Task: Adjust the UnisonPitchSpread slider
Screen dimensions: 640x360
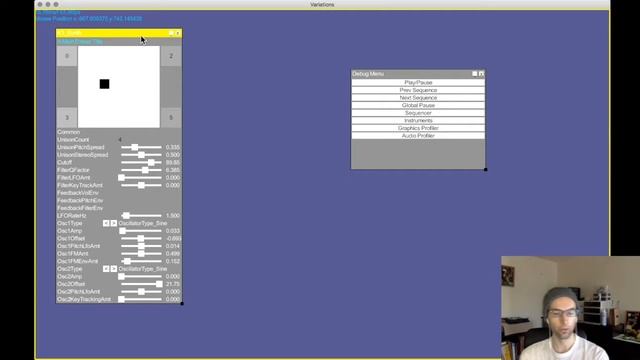Action: coord(141,147)
